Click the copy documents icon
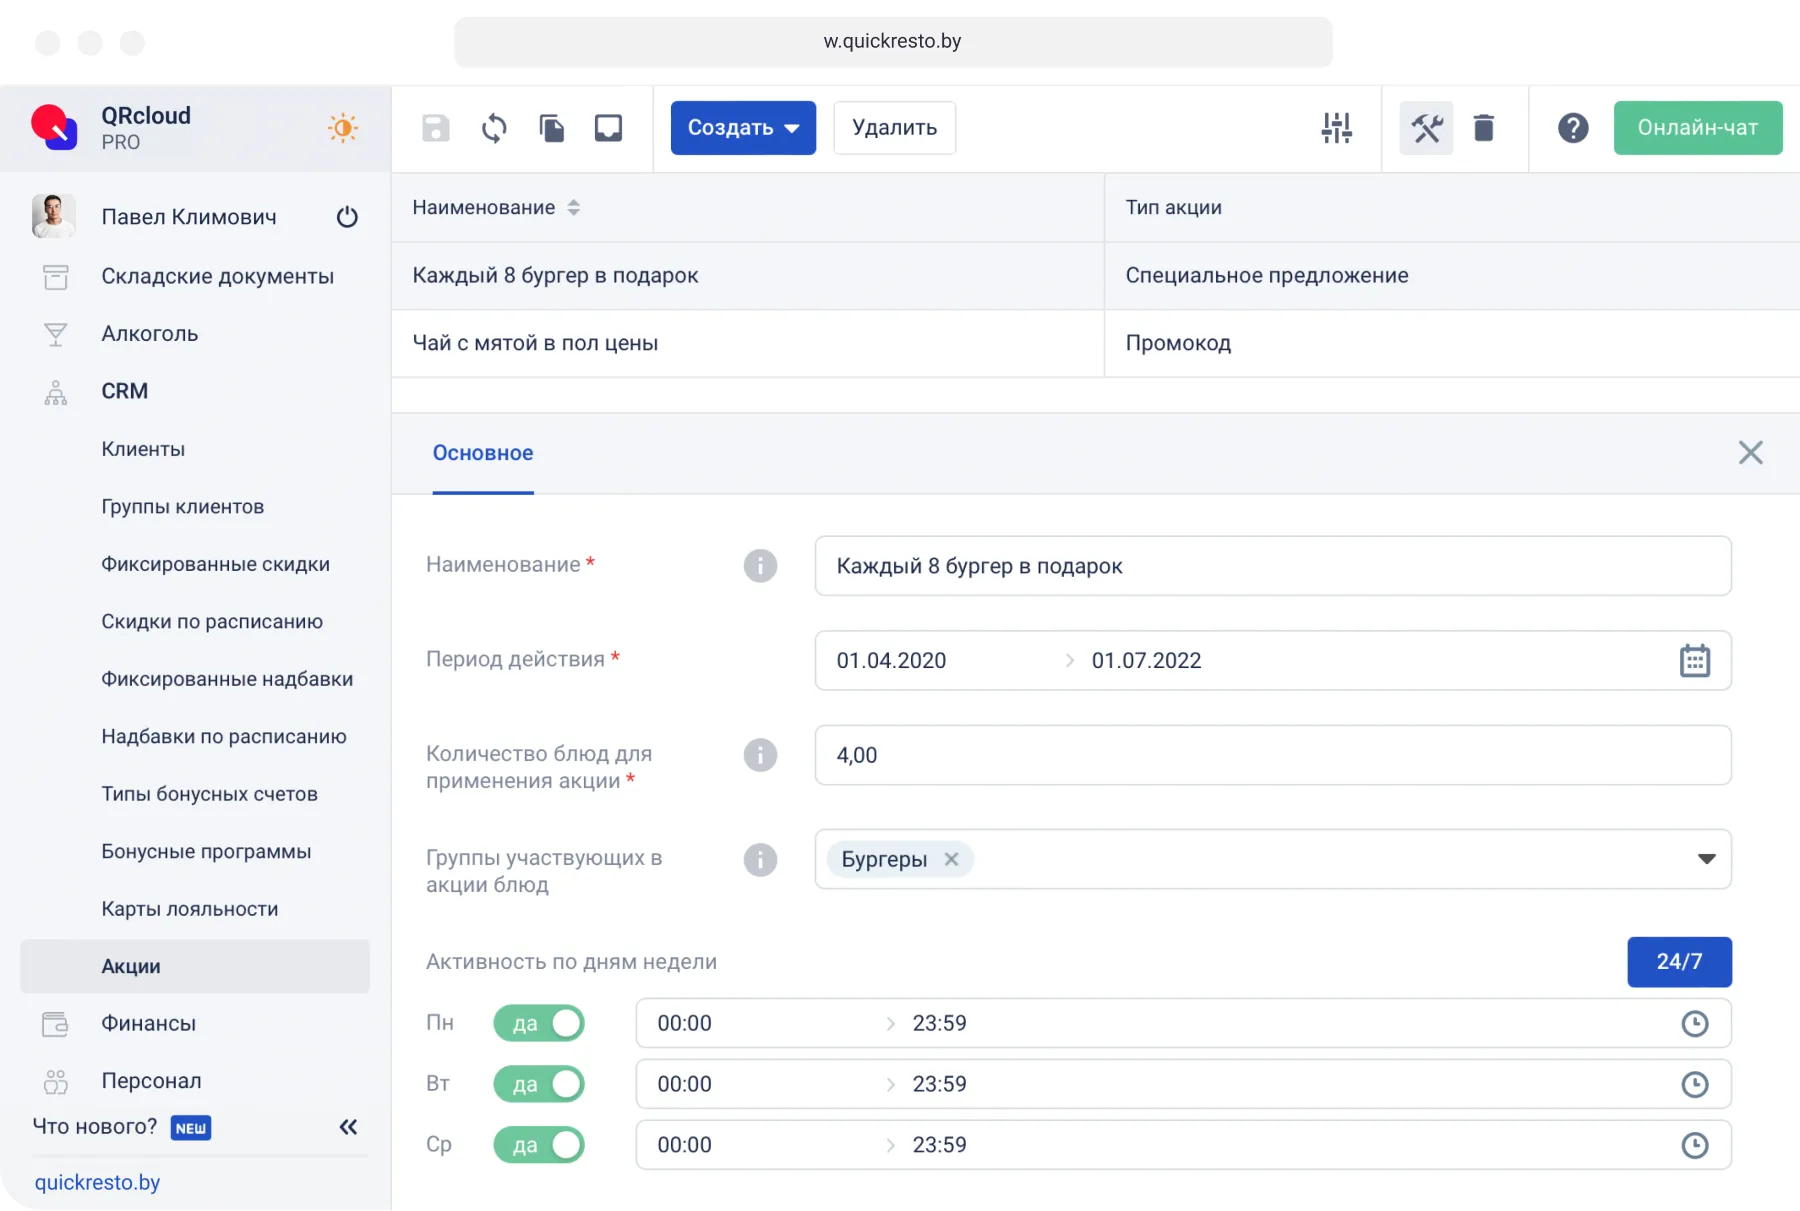 tap(551, 128)
